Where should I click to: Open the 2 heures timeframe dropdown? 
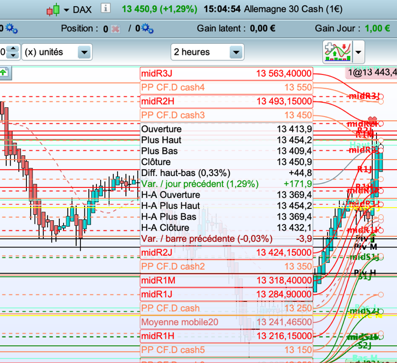[207, 52]
